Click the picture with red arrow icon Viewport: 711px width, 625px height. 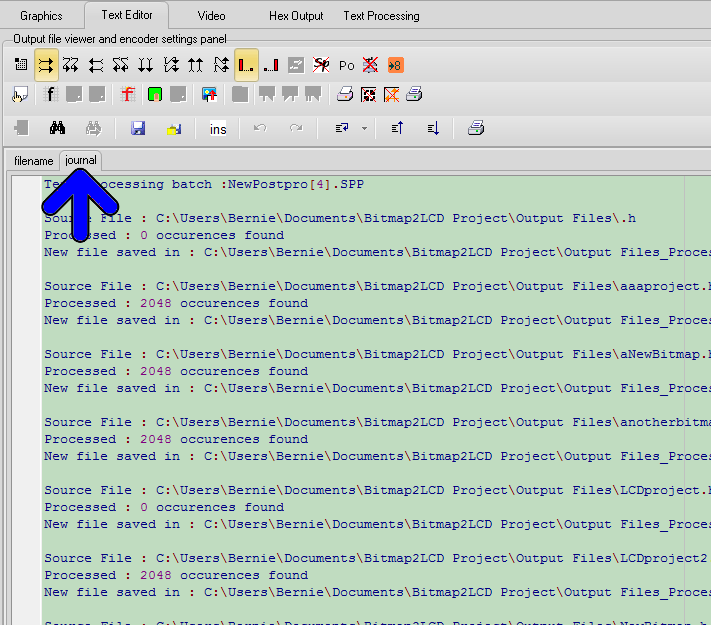209,95
